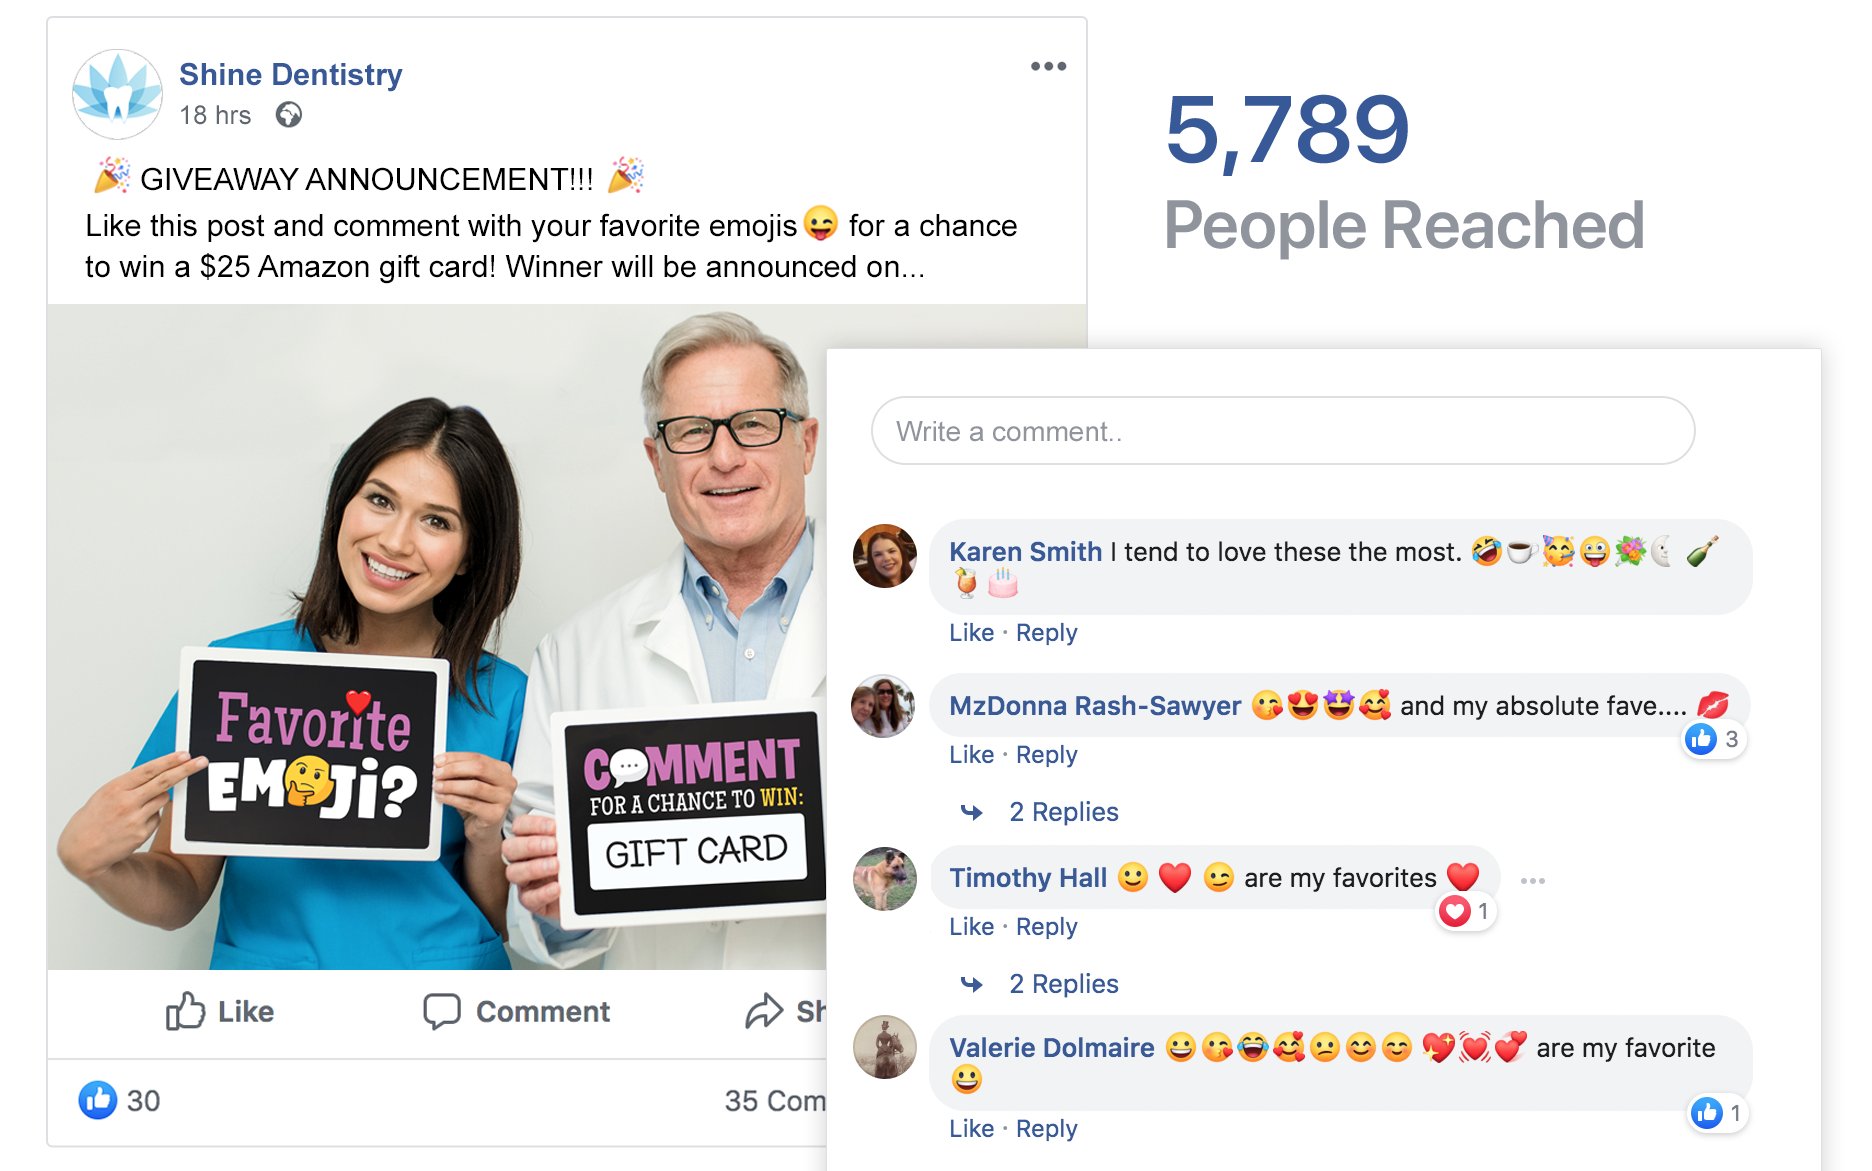The height and width of the screenshot is (1171, 1872).
Task: Open the post options three-dot menu
Action: point(1048,66)
